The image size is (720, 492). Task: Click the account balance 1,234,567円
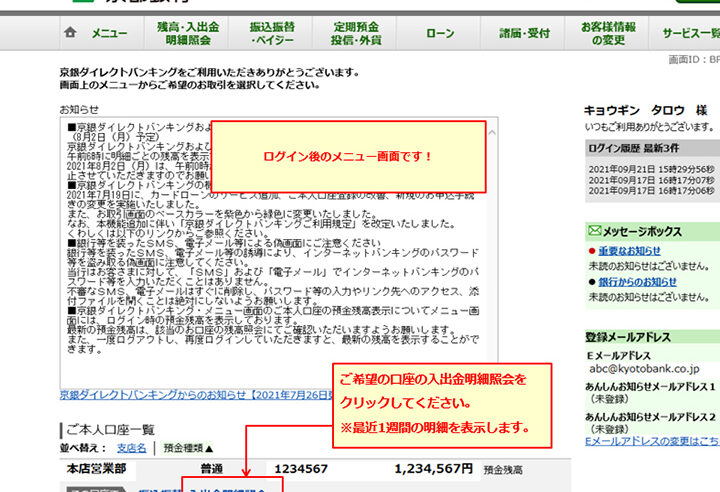433,468
